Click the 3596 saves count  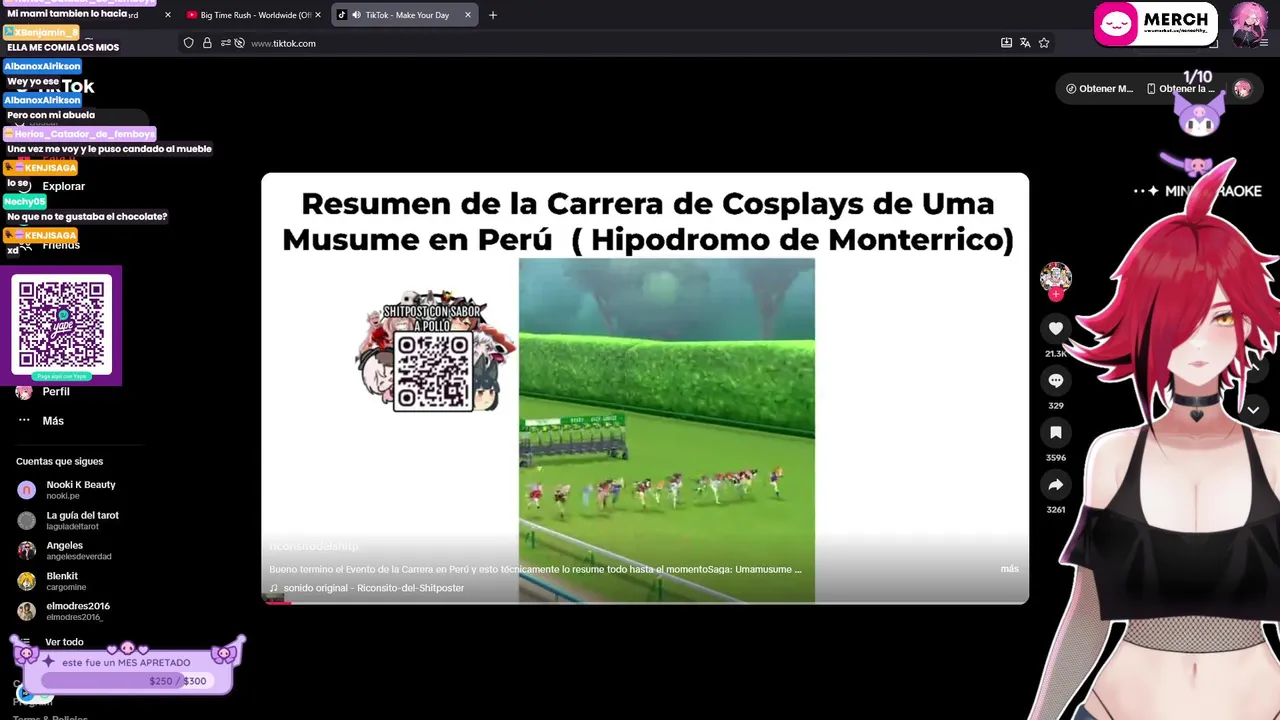click(x=1055, y=458)
